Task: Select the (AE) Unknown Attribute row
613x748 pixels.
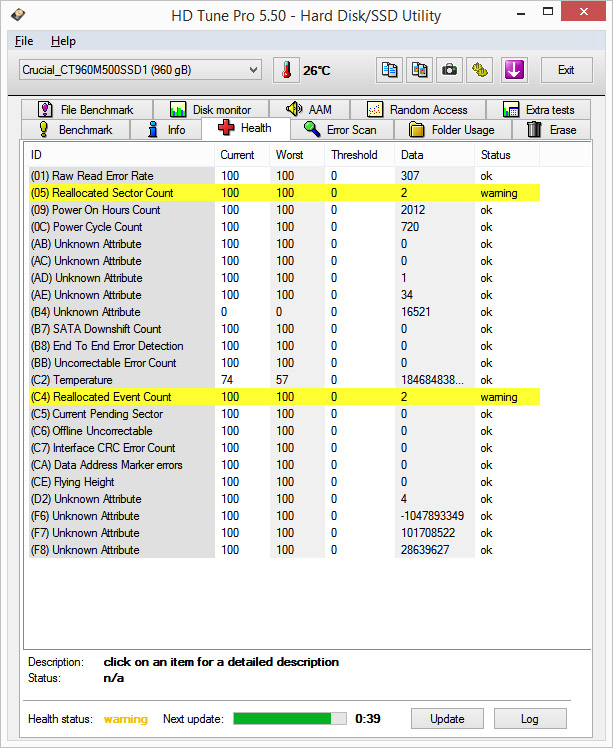Action: click(x=284, y=295)
